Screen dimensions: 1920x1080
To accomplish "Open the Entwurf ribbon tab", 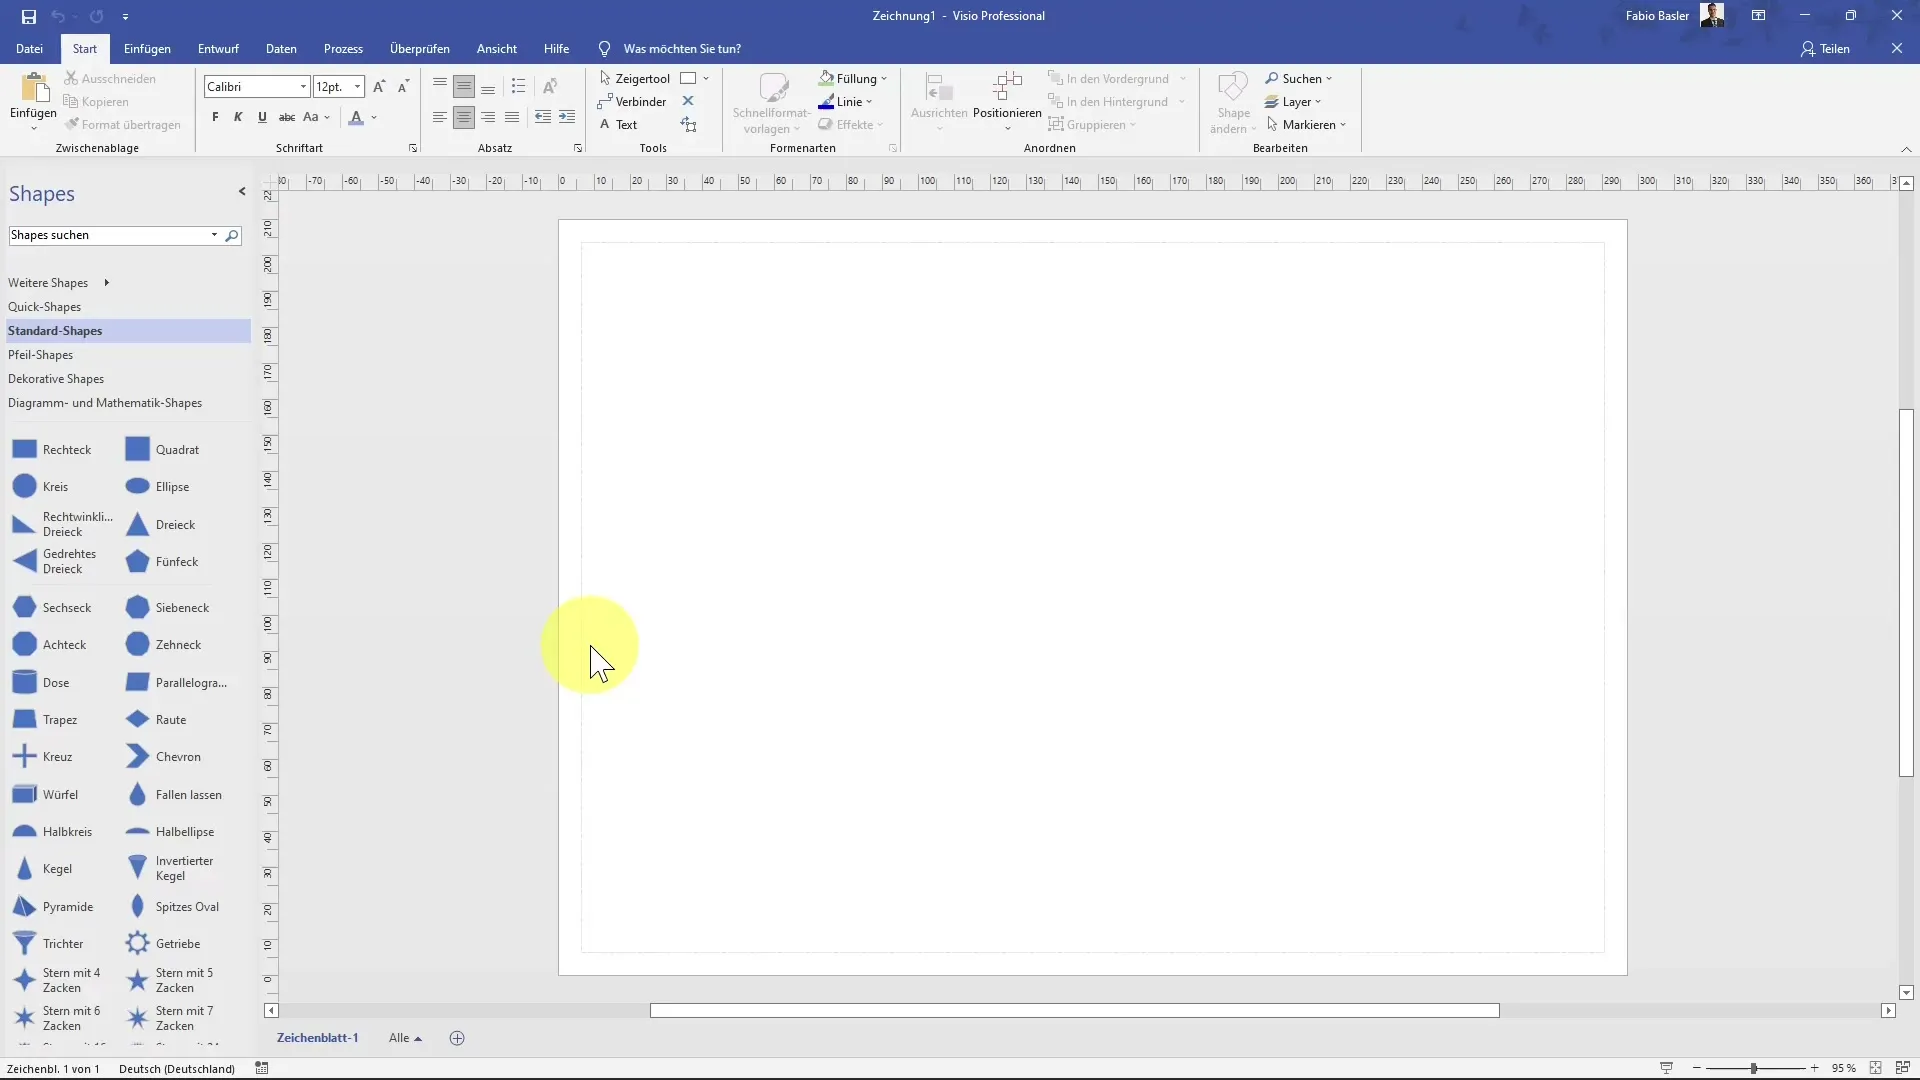I will click(x=218, y=49).
